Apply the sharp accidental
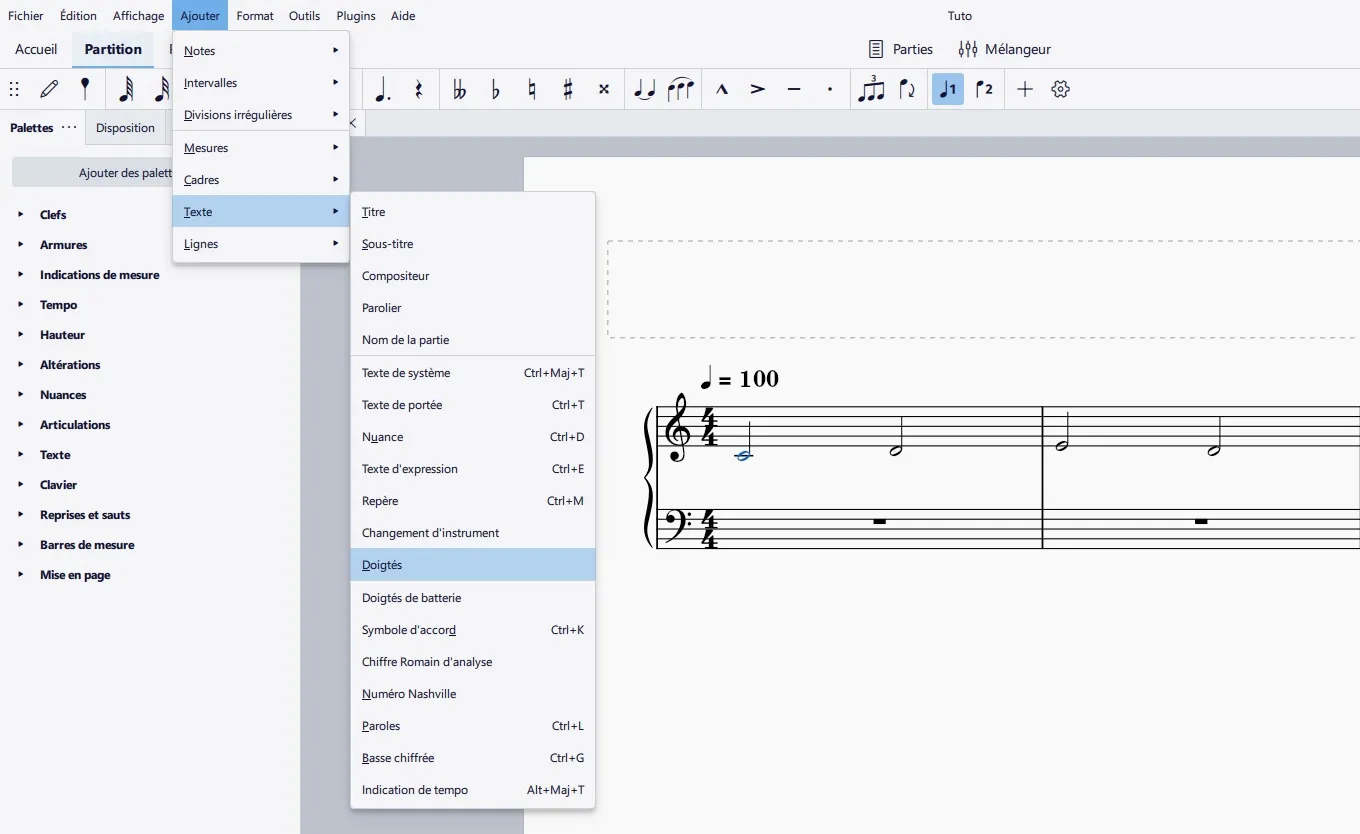Screen dimensions: 1360x834 [567, 90]
